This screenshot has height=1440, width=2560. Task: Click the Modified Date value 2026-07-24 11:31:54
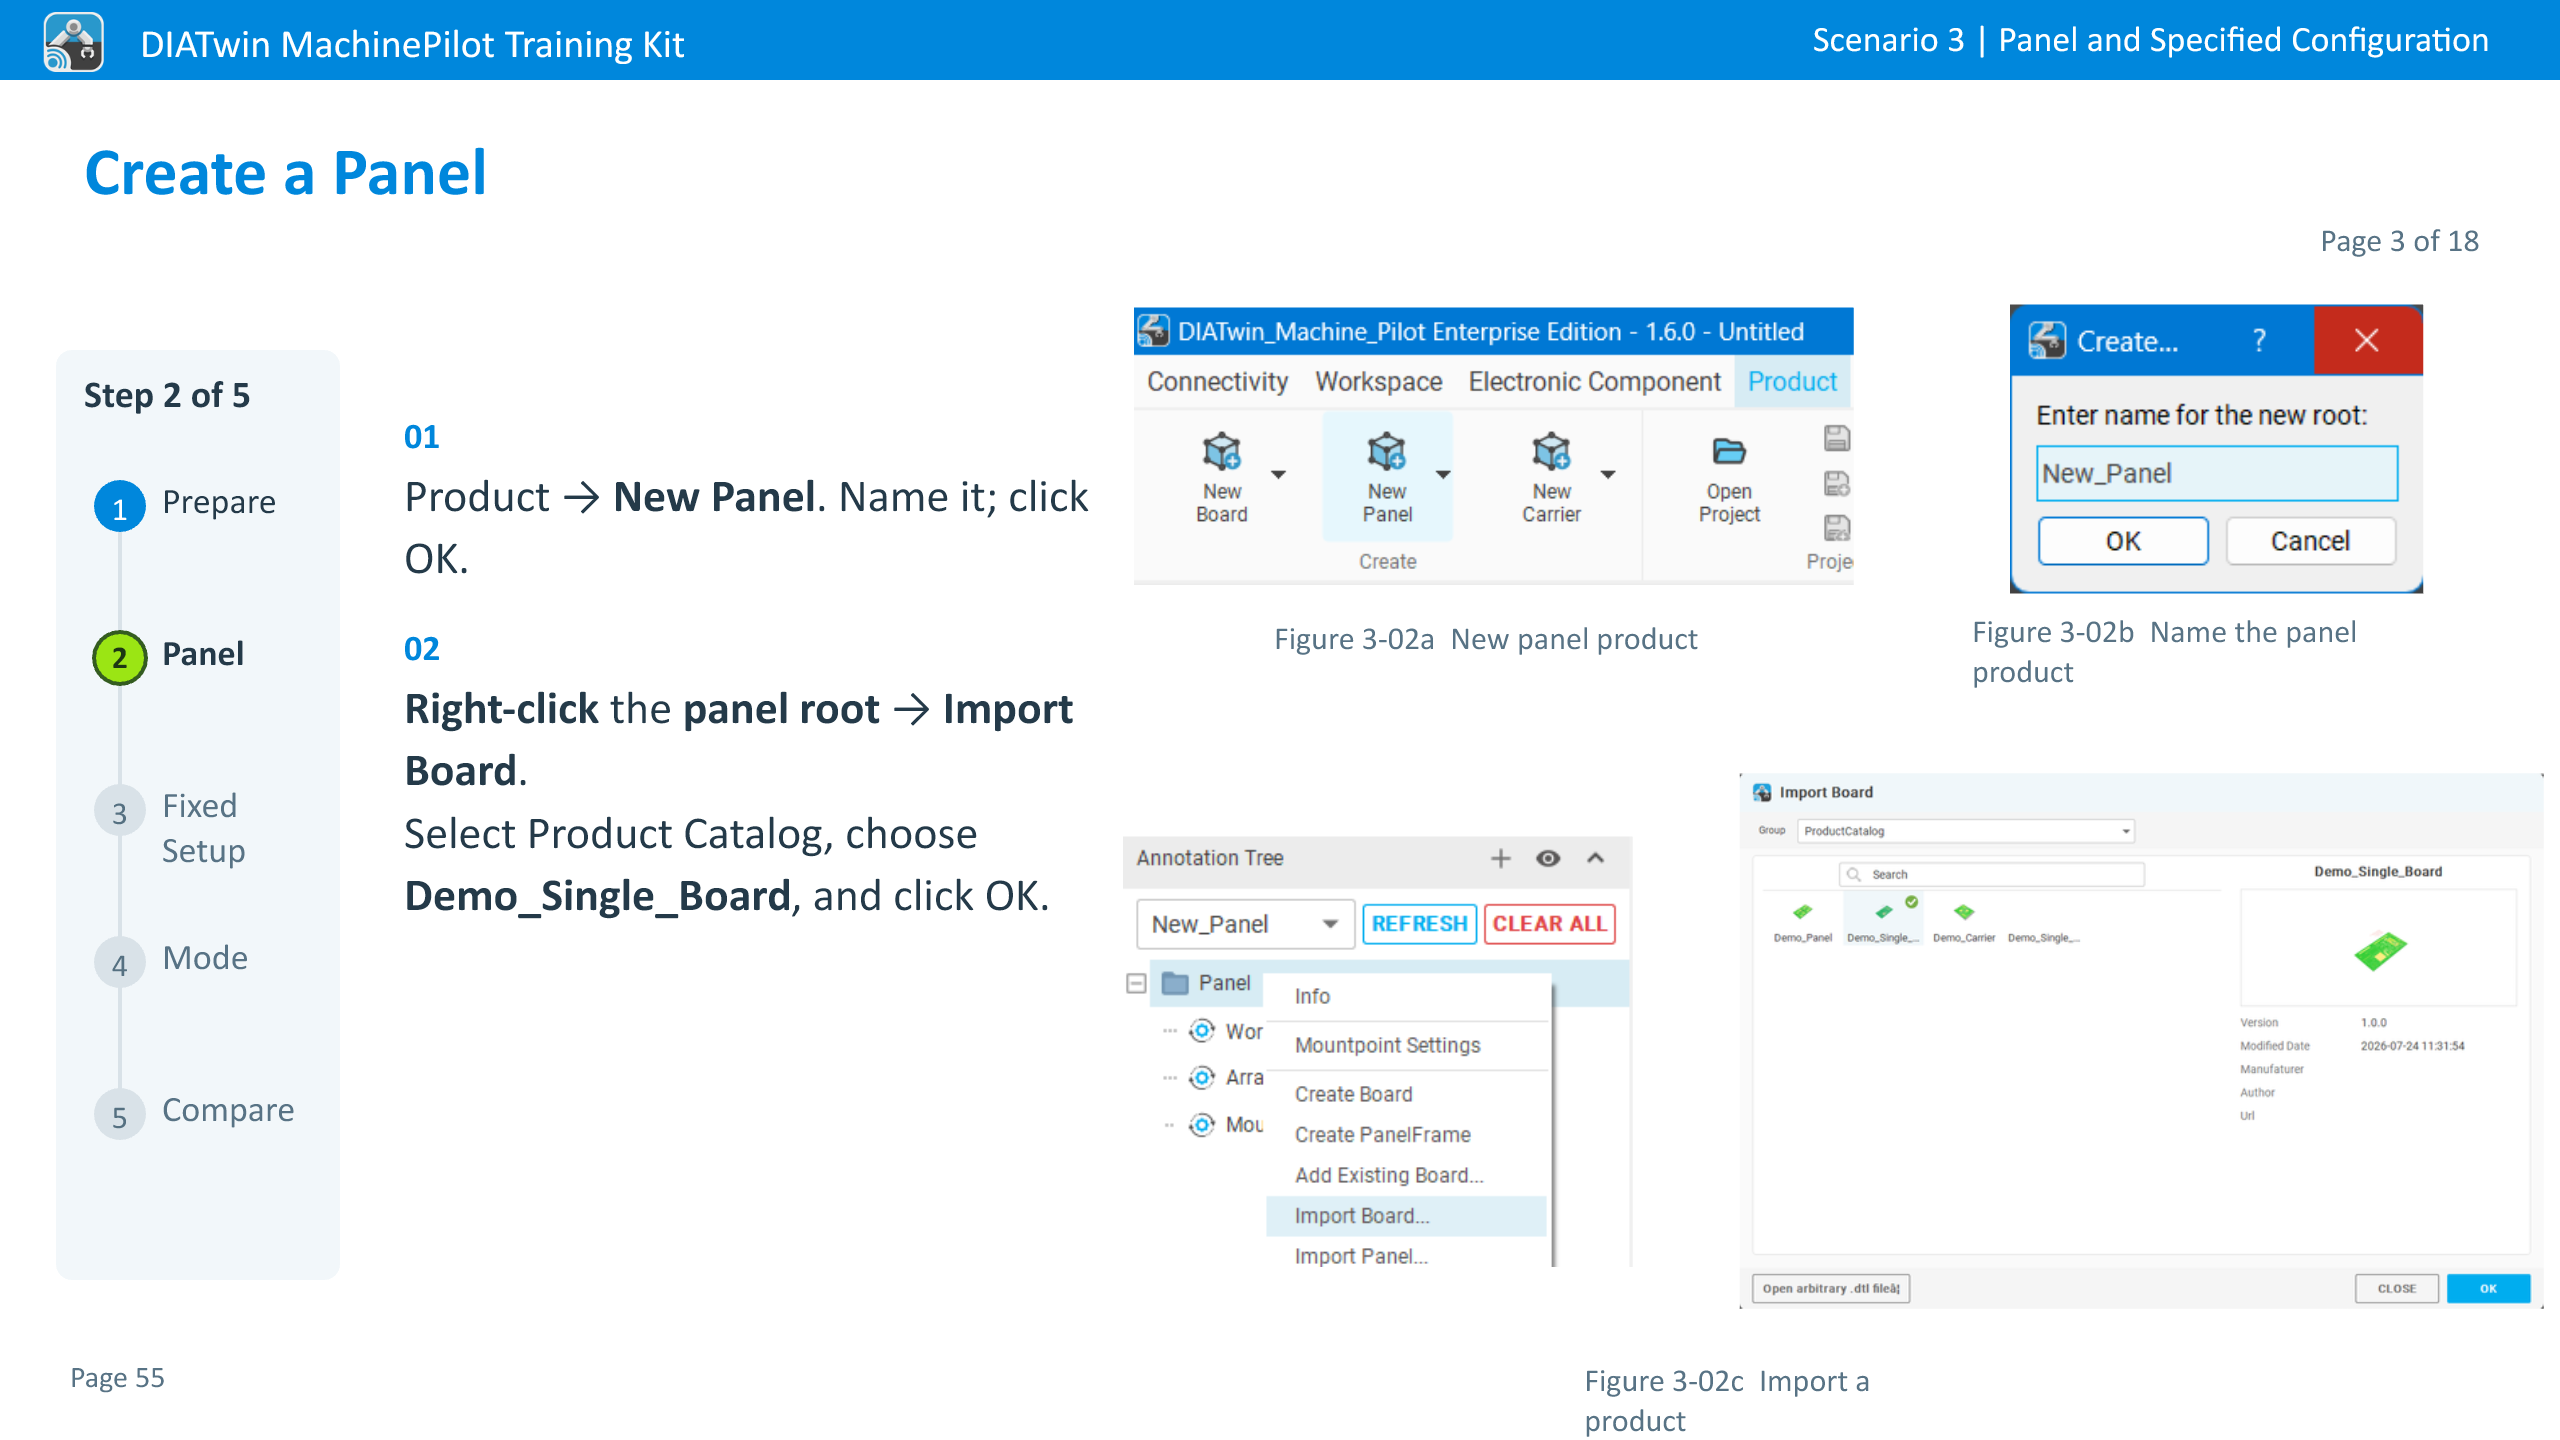pyautogui.click(x=2412, y=1046)
